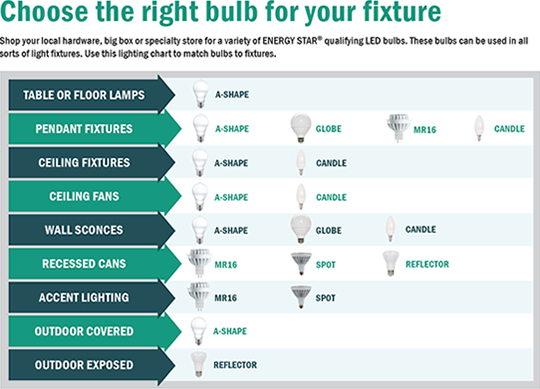Click the Spot text label in Accent Lighting row
The image size is (540, 389).
325,298
